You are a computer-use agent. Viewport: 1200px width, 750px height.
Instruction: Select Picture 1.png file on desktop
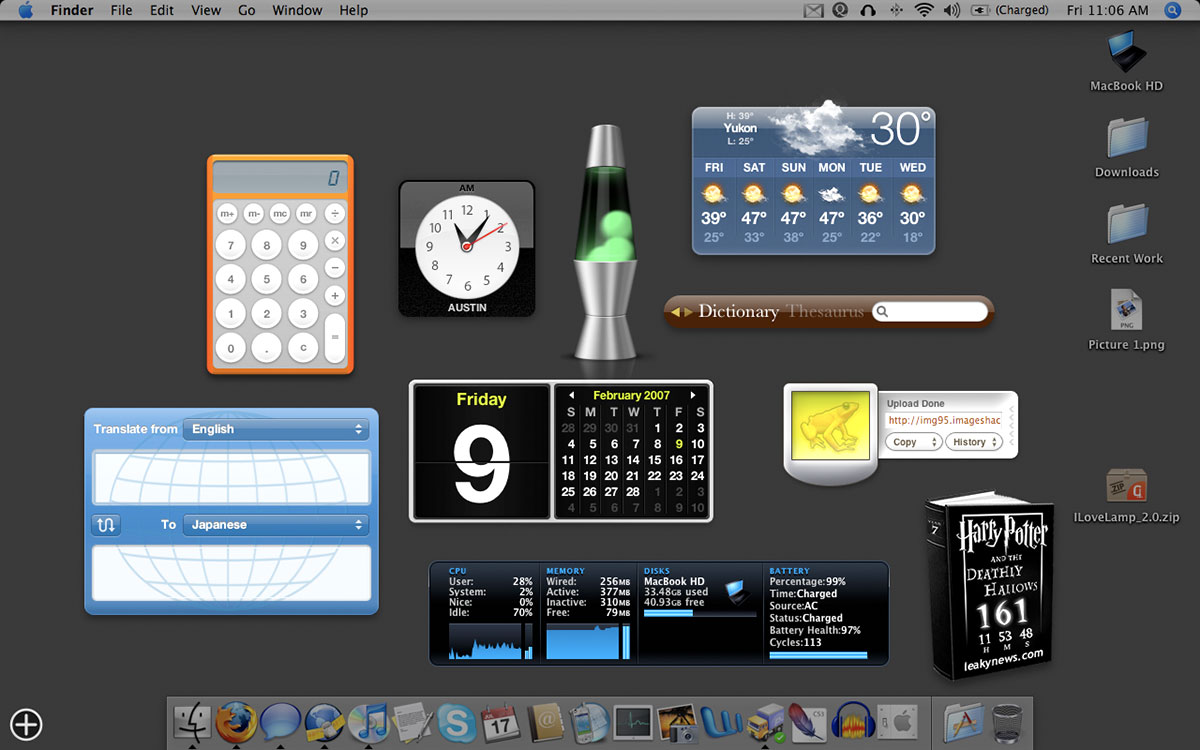tap(1126, 320)
